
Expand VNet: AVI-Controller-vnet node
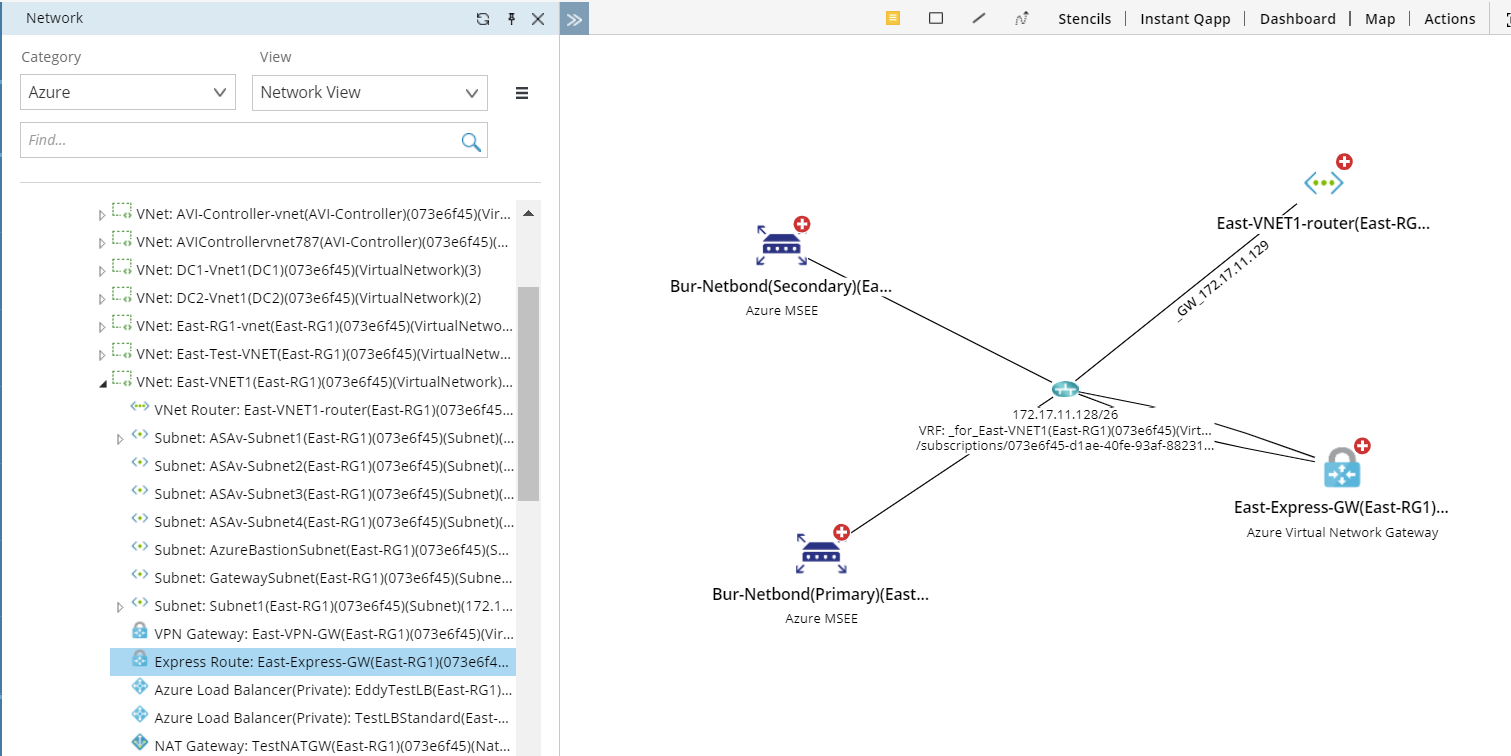coord(101,215)
